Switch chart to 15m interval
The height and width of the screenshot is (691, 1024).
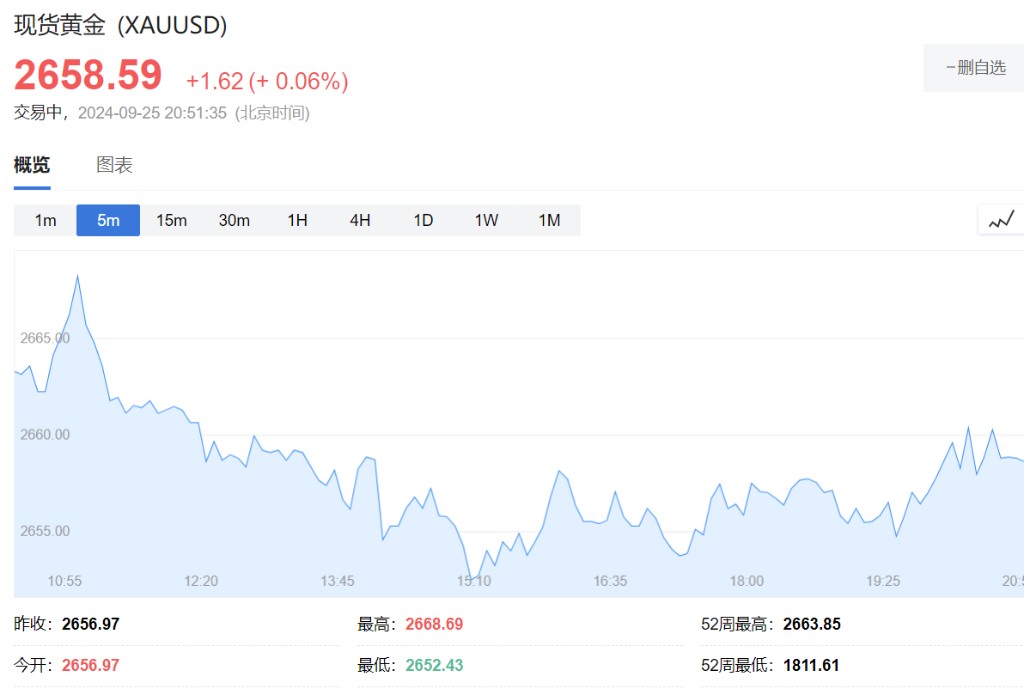point(171,220)
